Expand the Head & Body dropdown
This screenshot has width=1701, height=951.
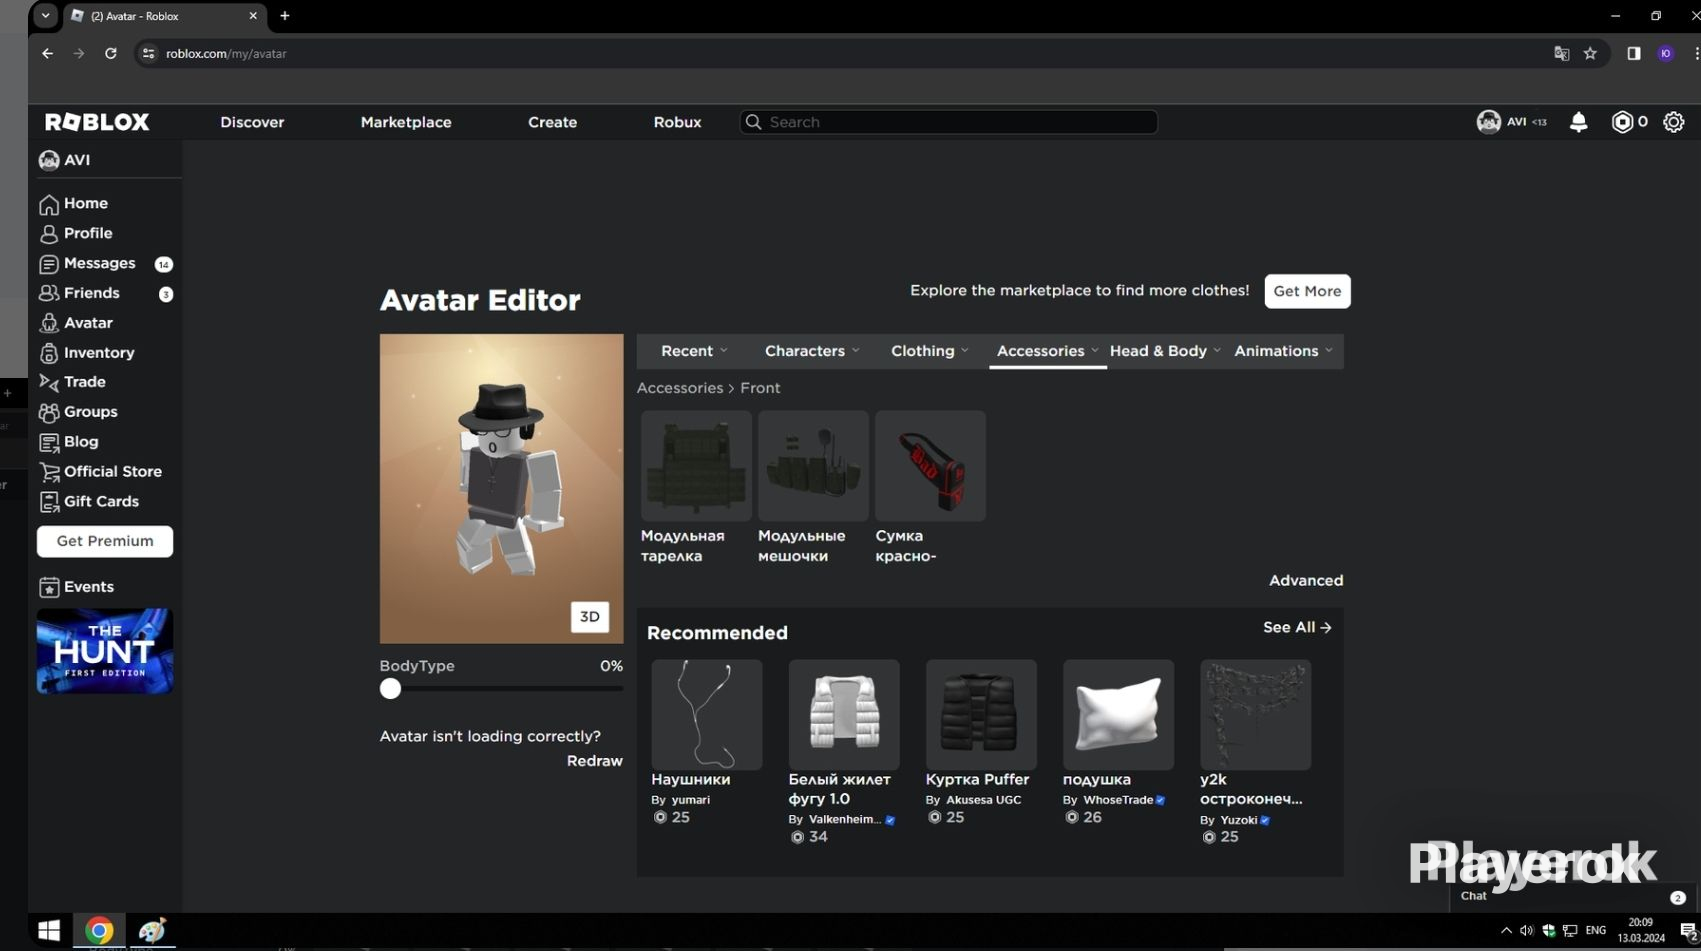pyautogui.click(x=1165, y=351)
